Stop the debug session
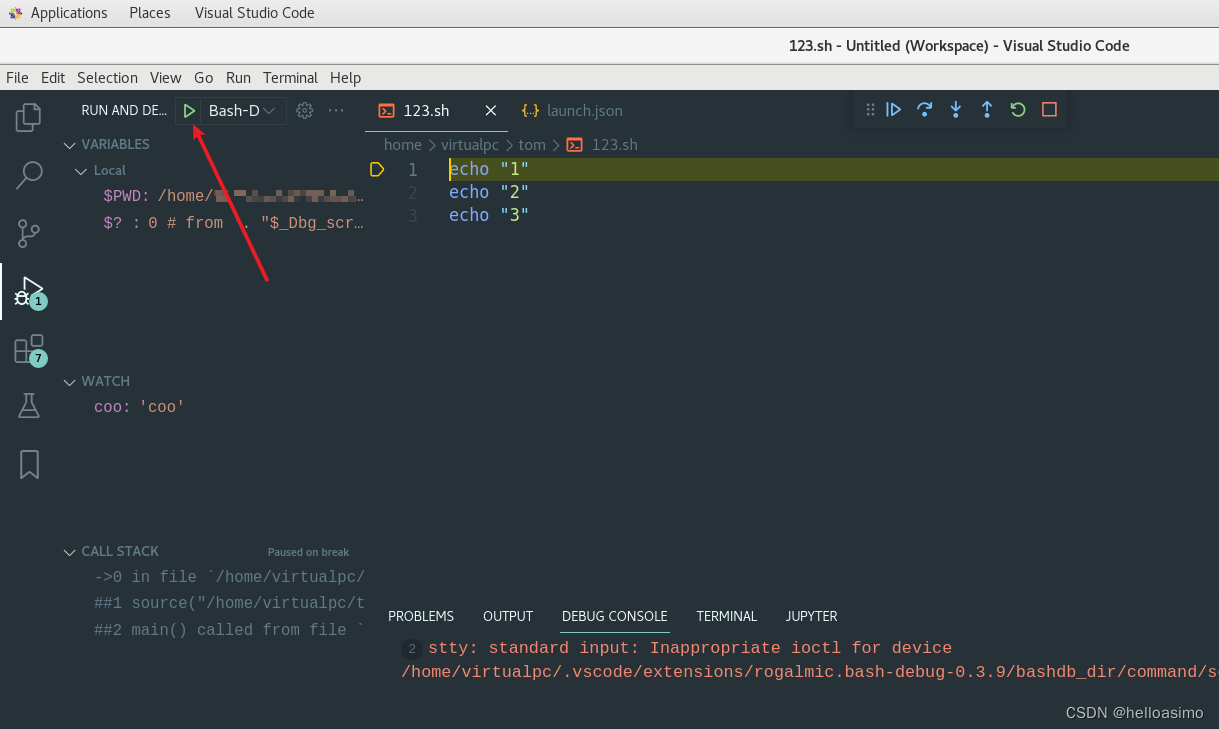 pos(1049,110)
